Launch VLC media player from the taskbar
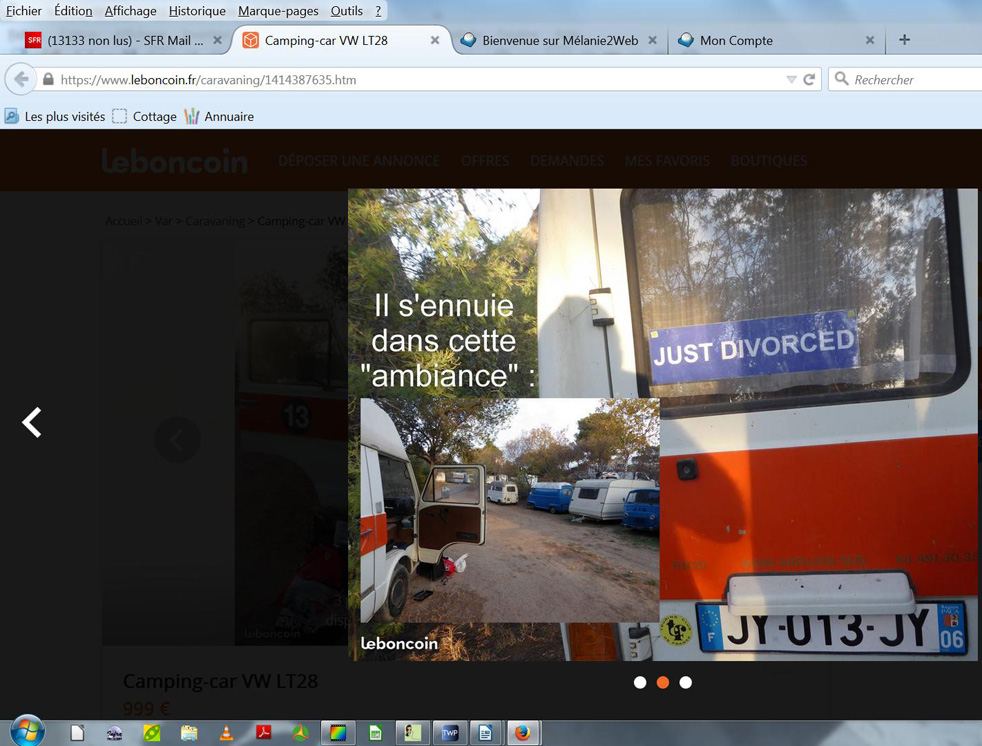The width and height of the screenshot is (982, 746). point(226,732)
